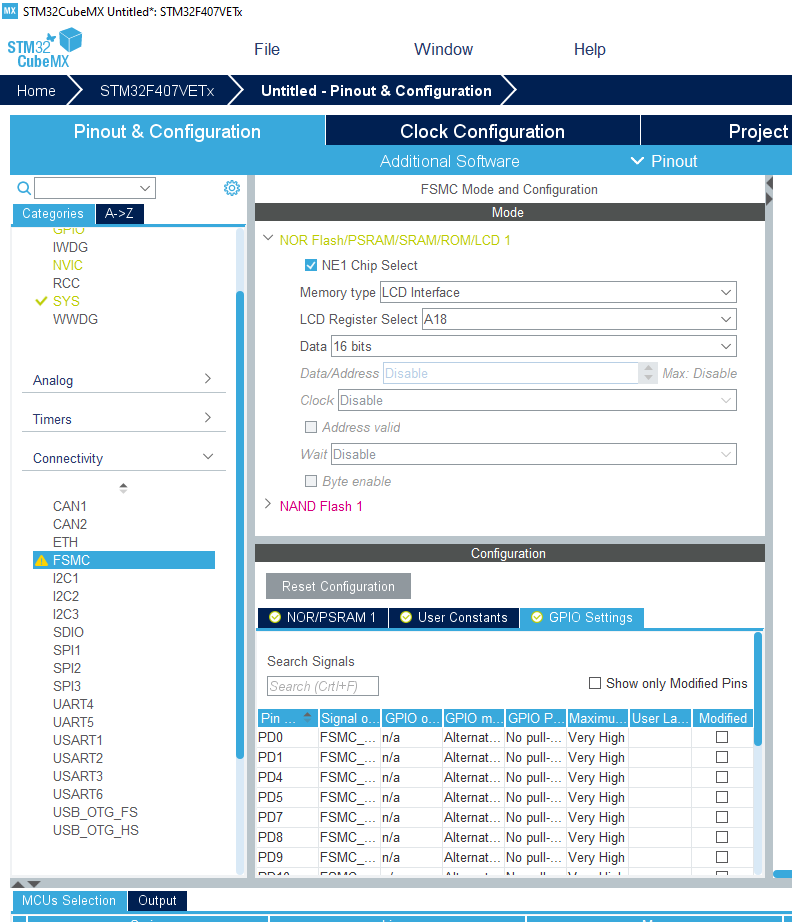The width and height of the screenshot is (792, 922).
Task: Enable Show only Modified Pins
Action: click(x=595, y=683)
